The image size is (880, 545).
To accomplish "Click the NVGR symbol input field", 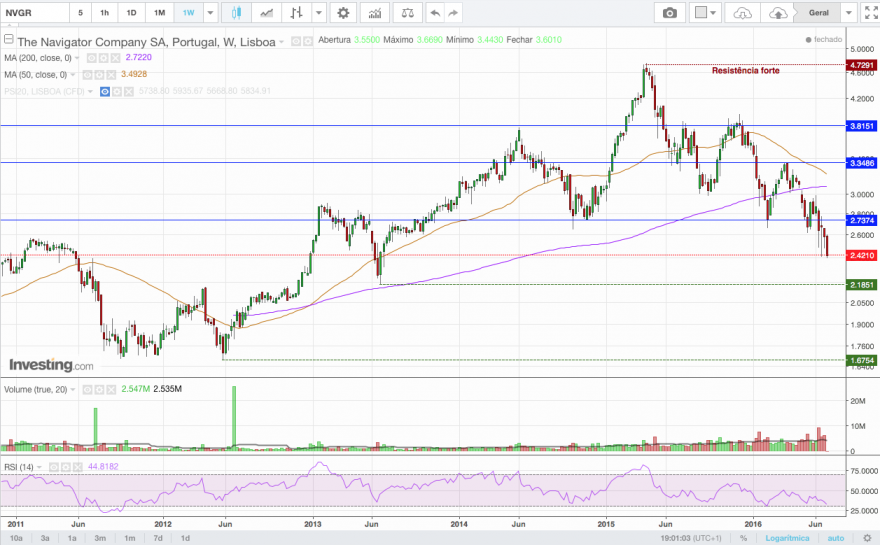I will pos(35,12).
